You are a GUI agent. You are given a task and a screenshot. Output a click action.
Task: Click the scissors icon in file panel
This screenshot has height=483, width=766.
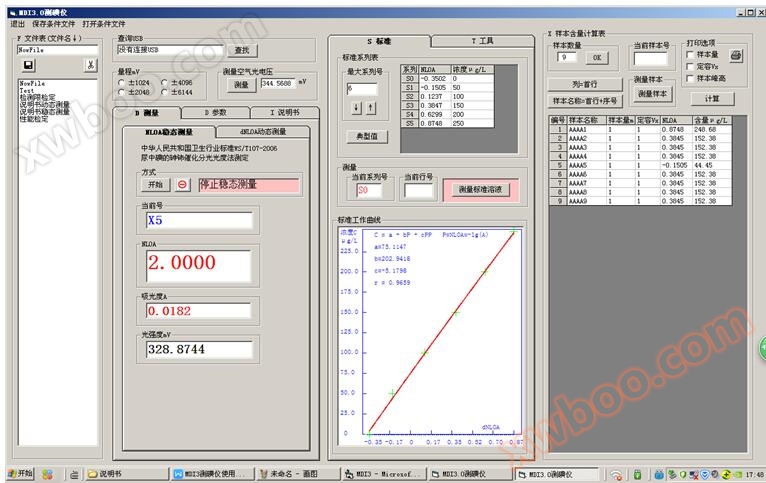coord(90,66)
